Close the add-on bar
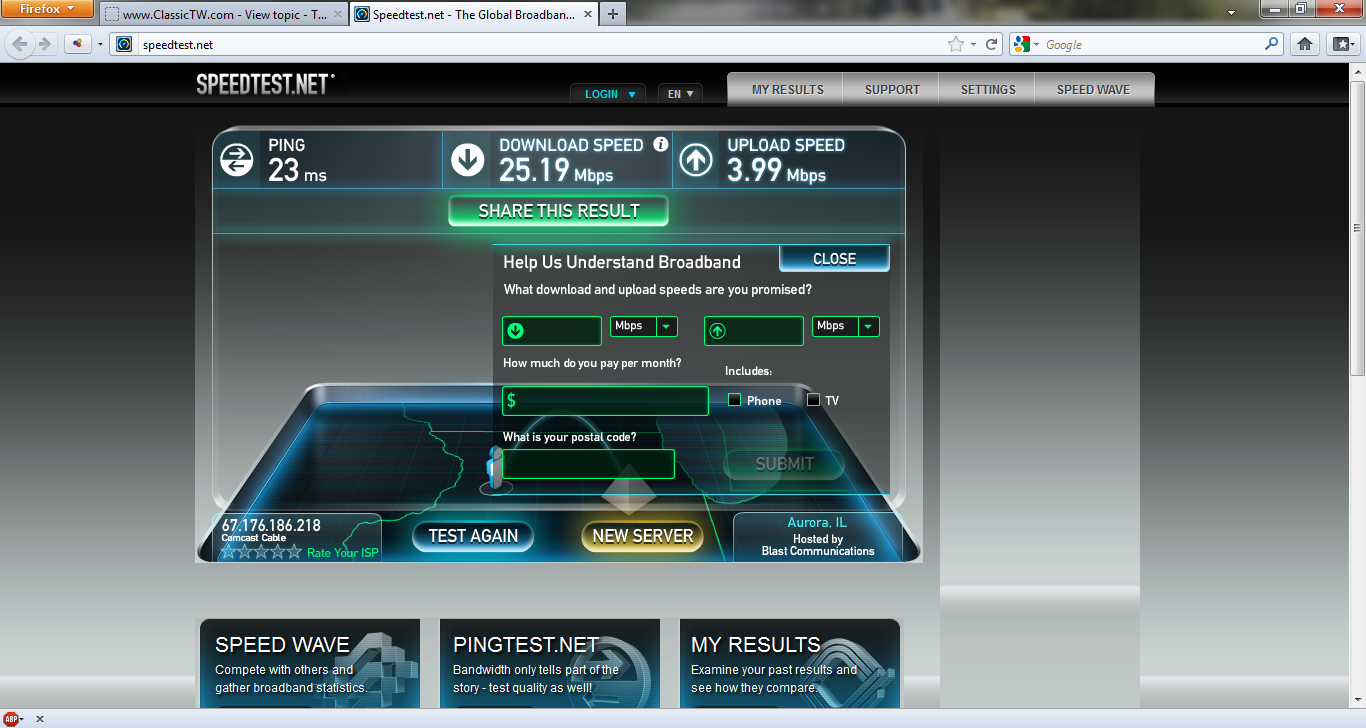 tap(40, 719)
